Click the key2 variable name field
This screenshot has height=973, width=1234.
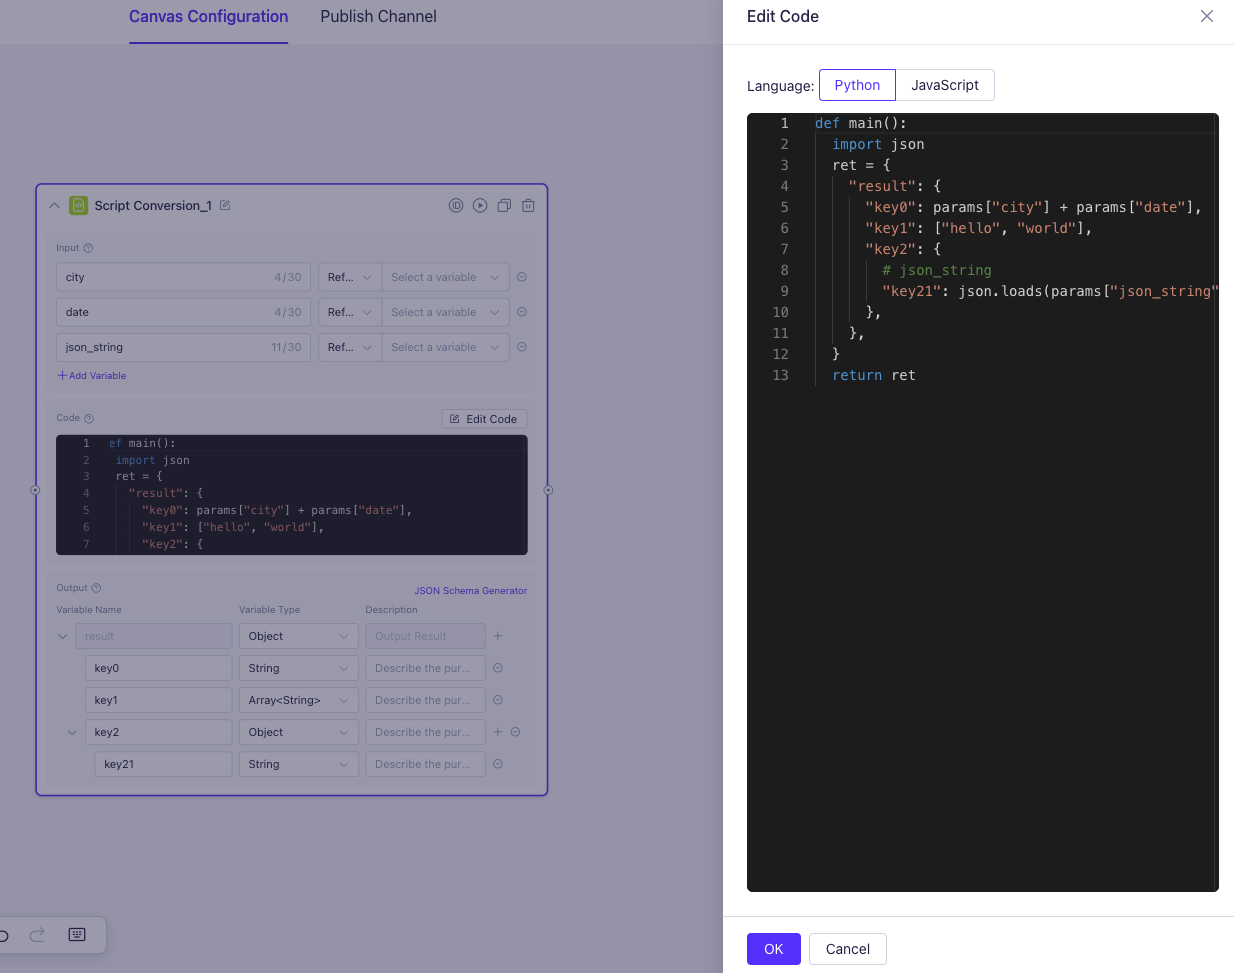point(159,732)
